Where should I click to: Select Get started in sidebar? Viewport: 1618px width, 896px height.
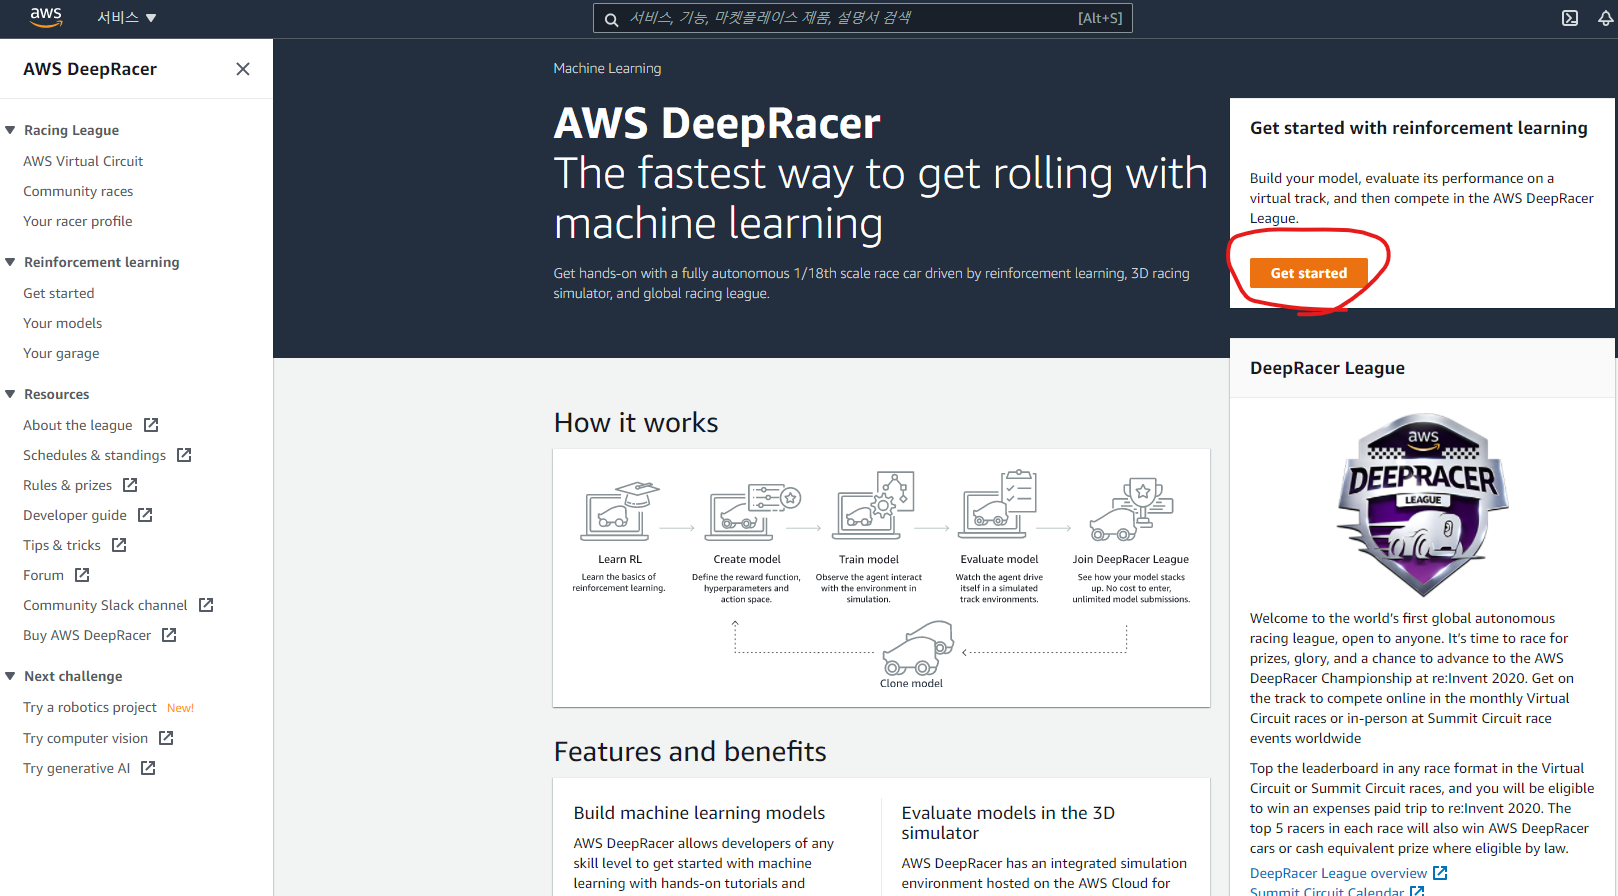click(x=59, y=293)
